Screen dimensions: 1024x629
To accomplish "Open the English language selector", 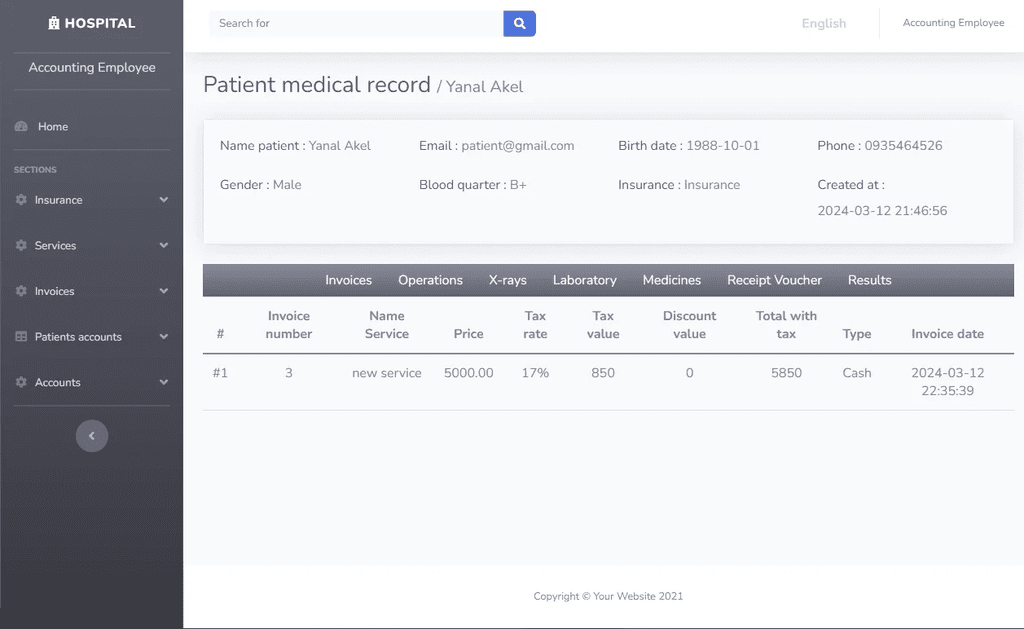I will pos(824,24).
